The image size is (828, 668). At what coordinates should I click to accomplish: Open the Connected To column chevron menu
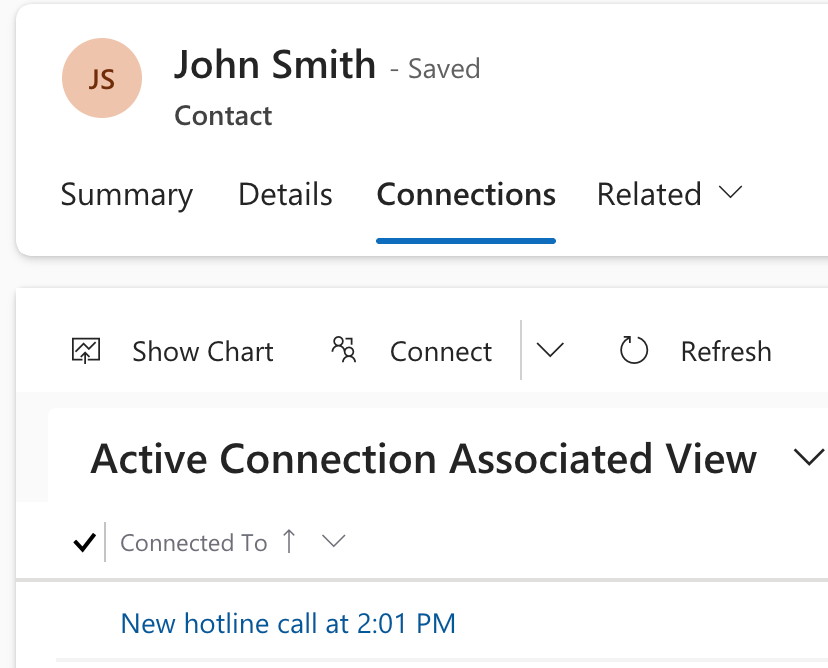[x=334, y=542]
